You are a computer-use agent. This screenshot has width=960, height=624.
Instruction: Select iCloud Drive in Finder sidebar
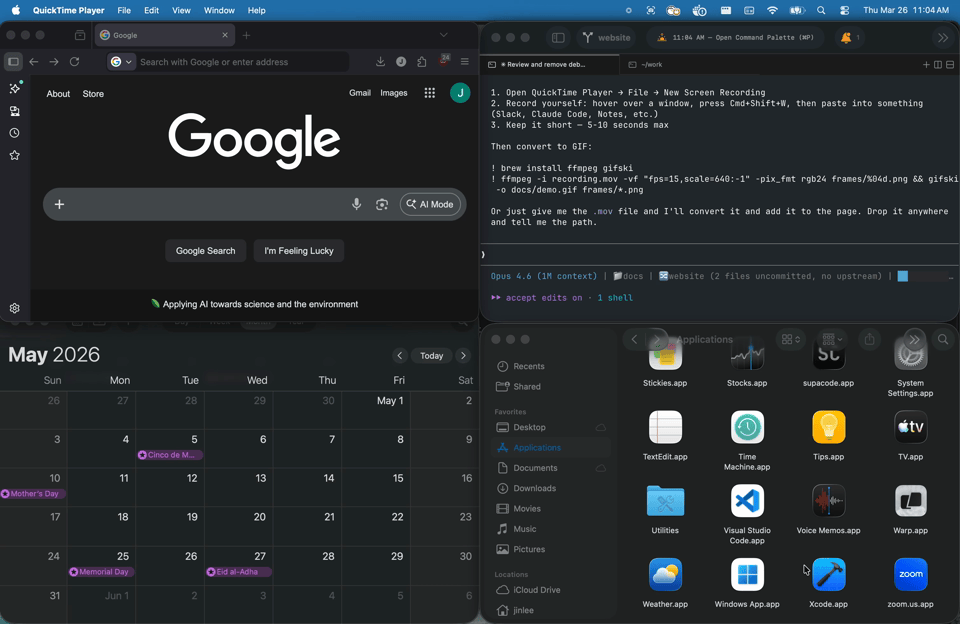click(x=536, y=590)
